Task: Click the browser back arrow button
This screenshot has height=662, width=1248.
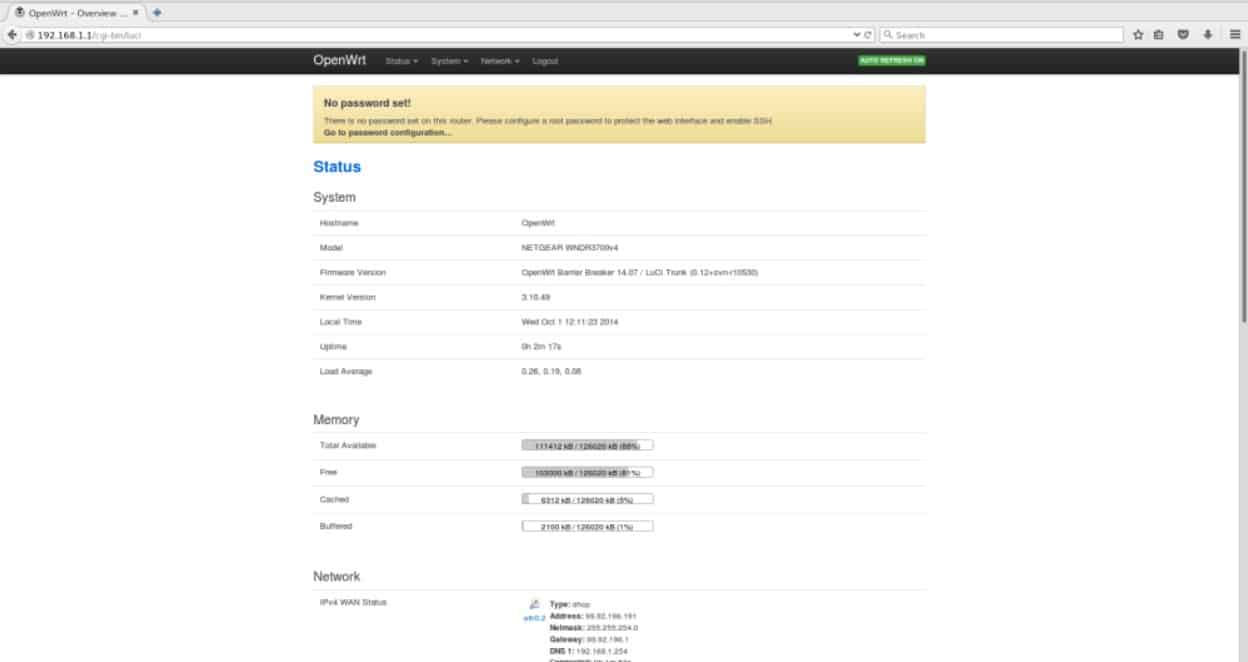Action: pos(12,34)
